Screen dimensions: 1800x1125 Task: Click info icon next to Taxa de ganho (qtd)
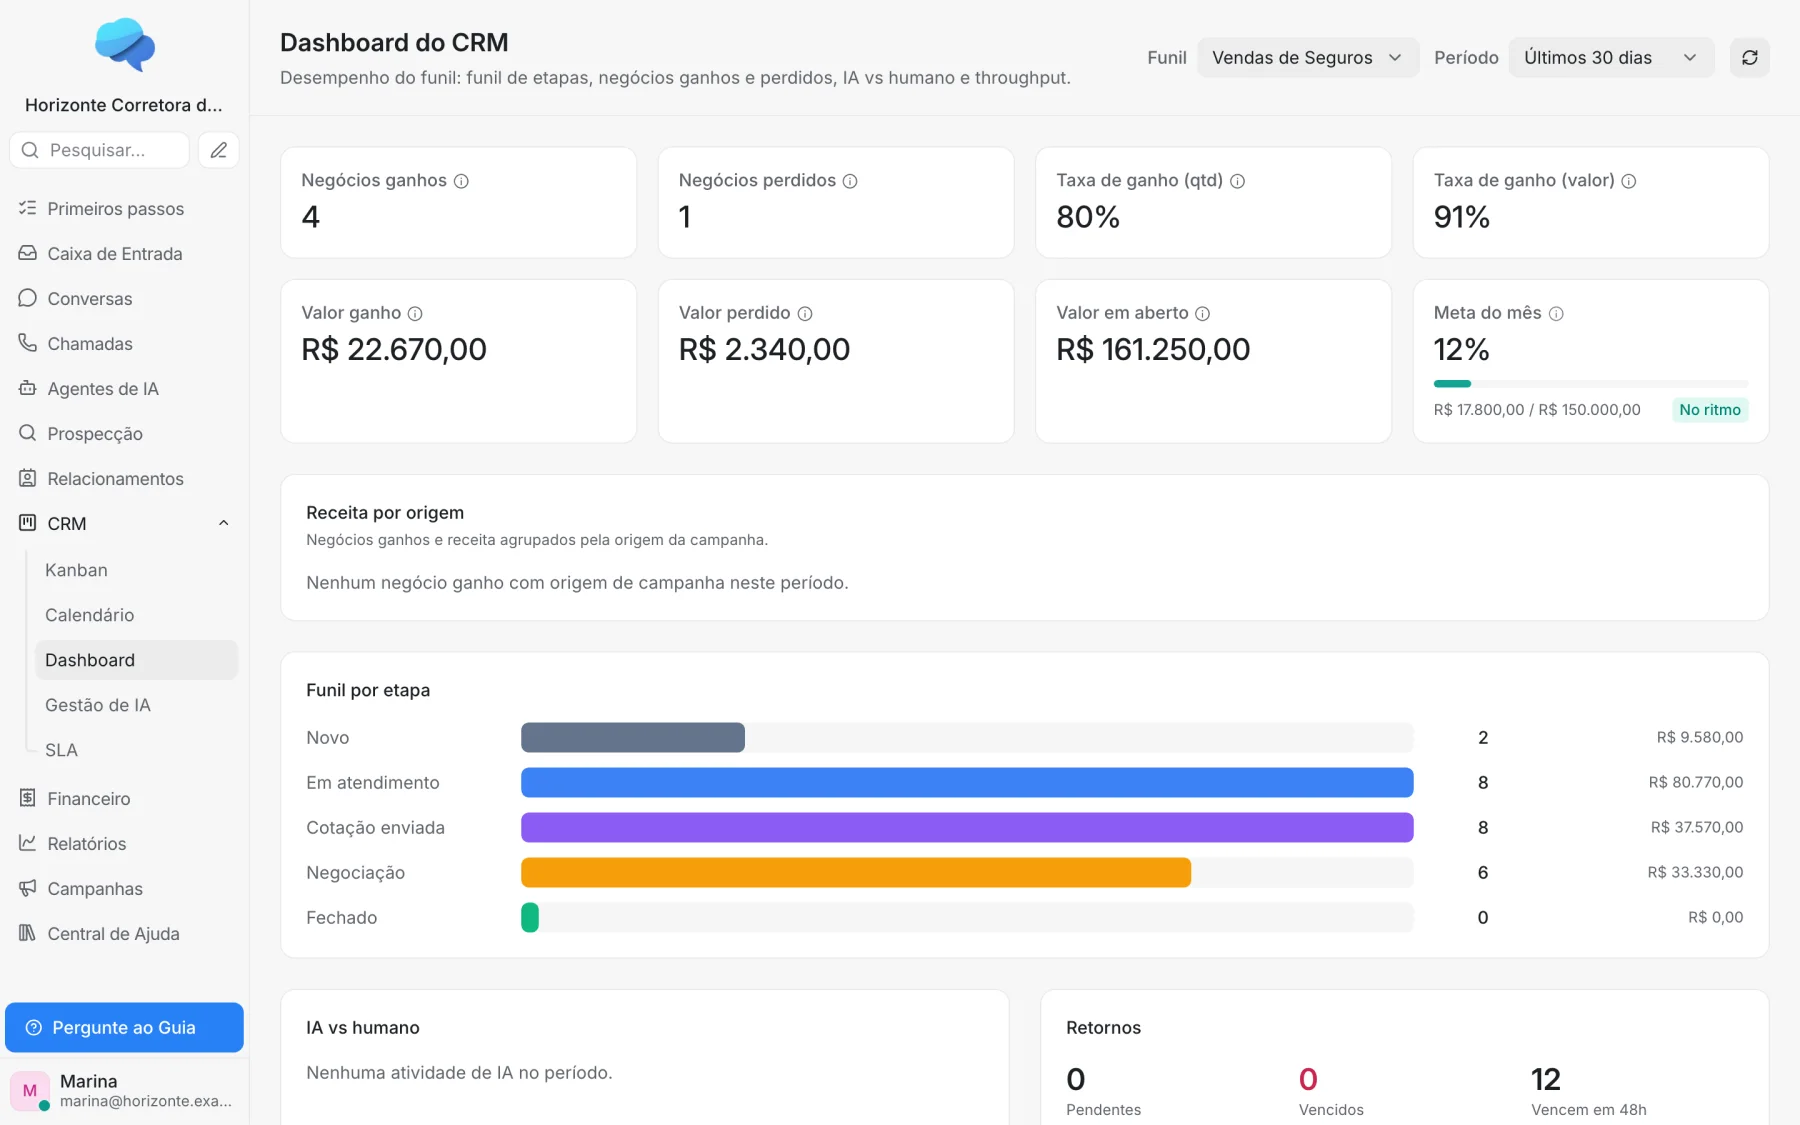click(1237, 181)
